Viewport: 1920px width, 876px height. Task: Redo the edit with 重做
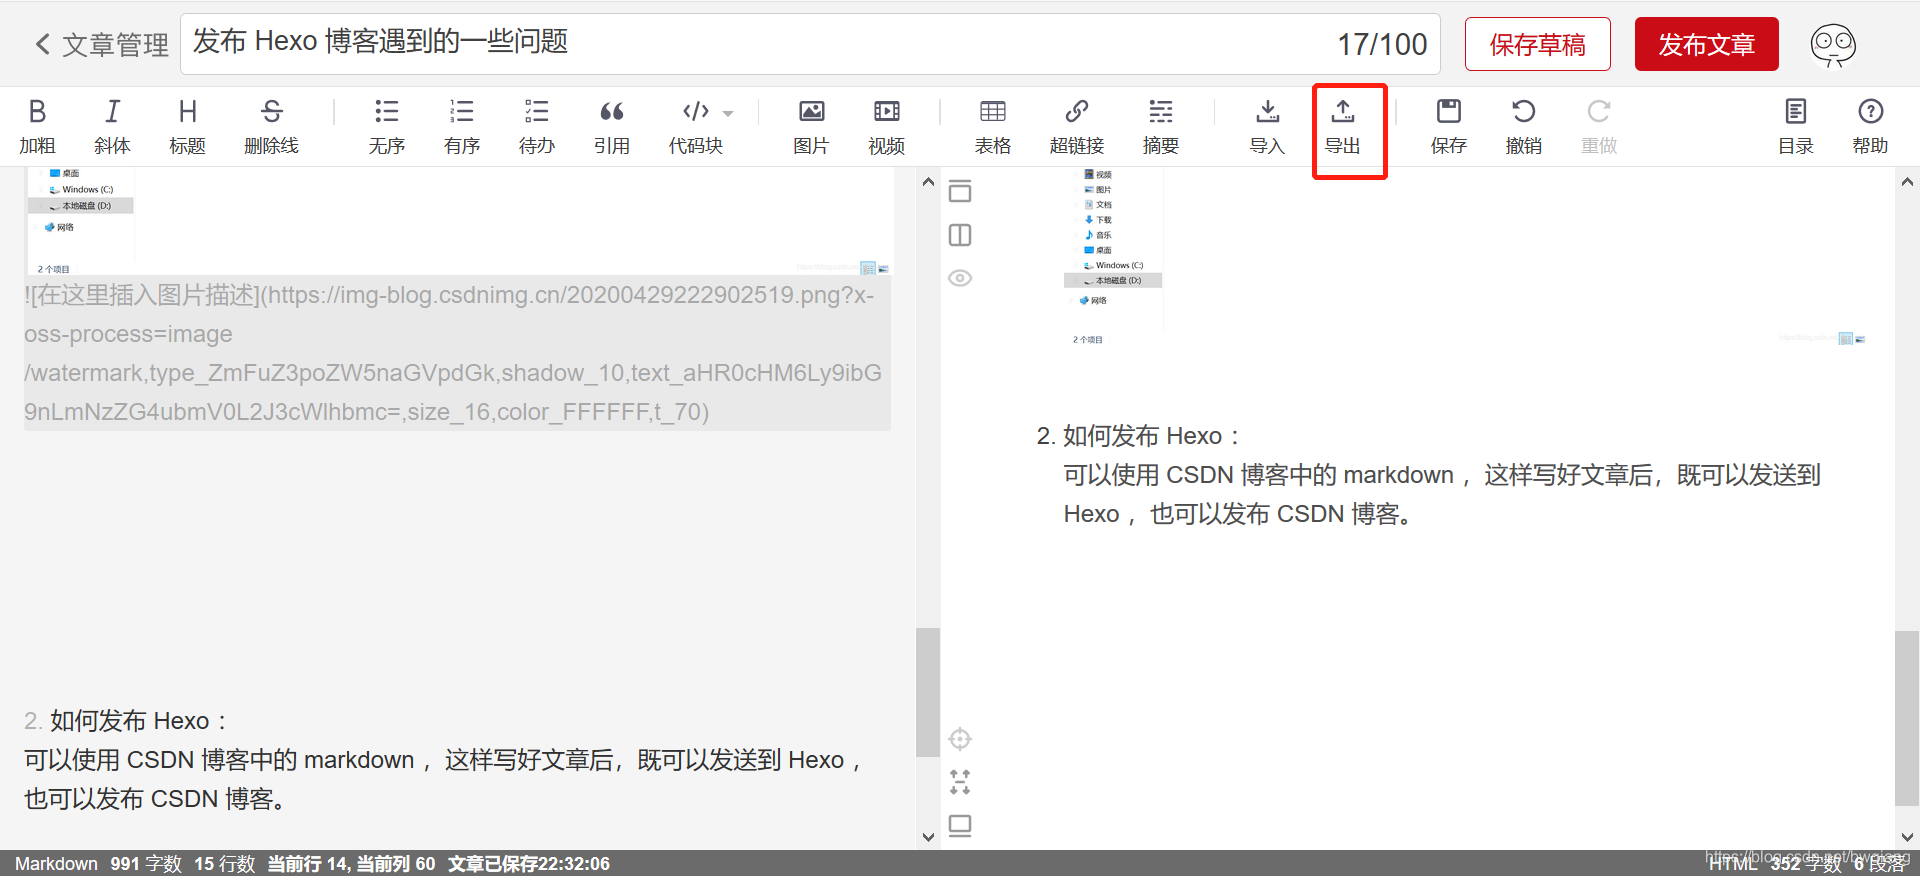pyautogui.click(x=1598, y=126)
